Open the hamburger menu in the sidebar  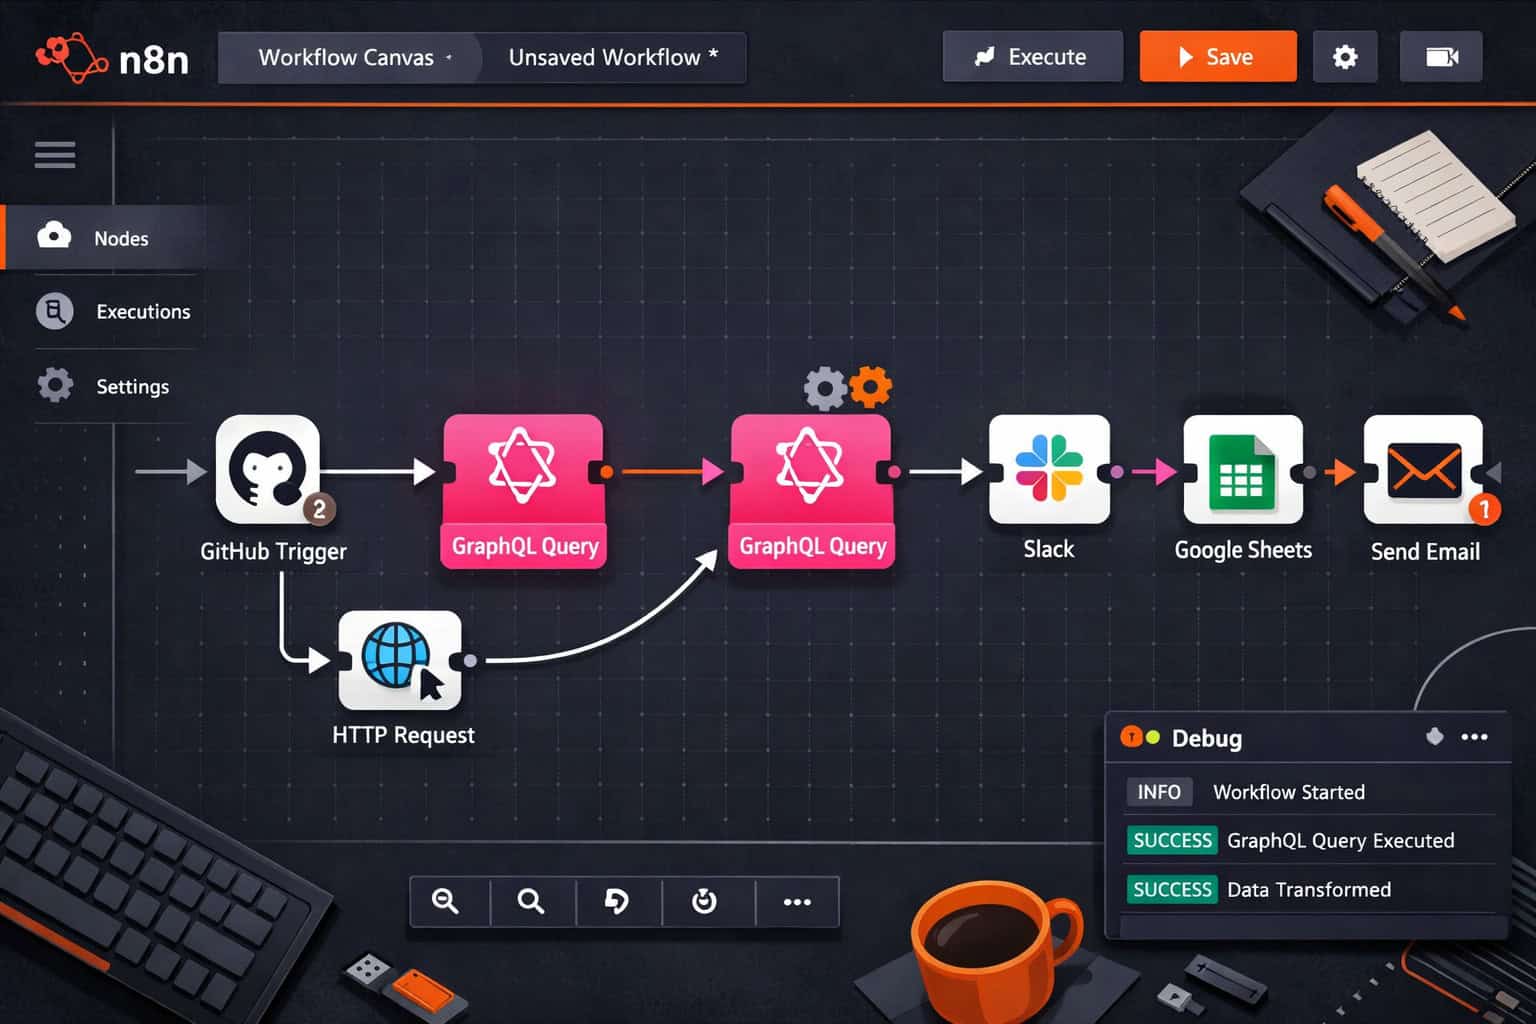pos(55,155)
